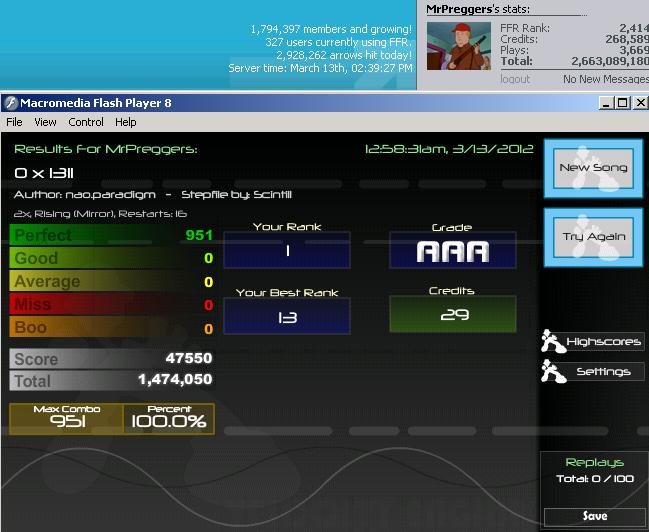649x532 pixels.
Task: Click the Your Best Rank box
Action: pyautogui.click(x=287, y=316)
